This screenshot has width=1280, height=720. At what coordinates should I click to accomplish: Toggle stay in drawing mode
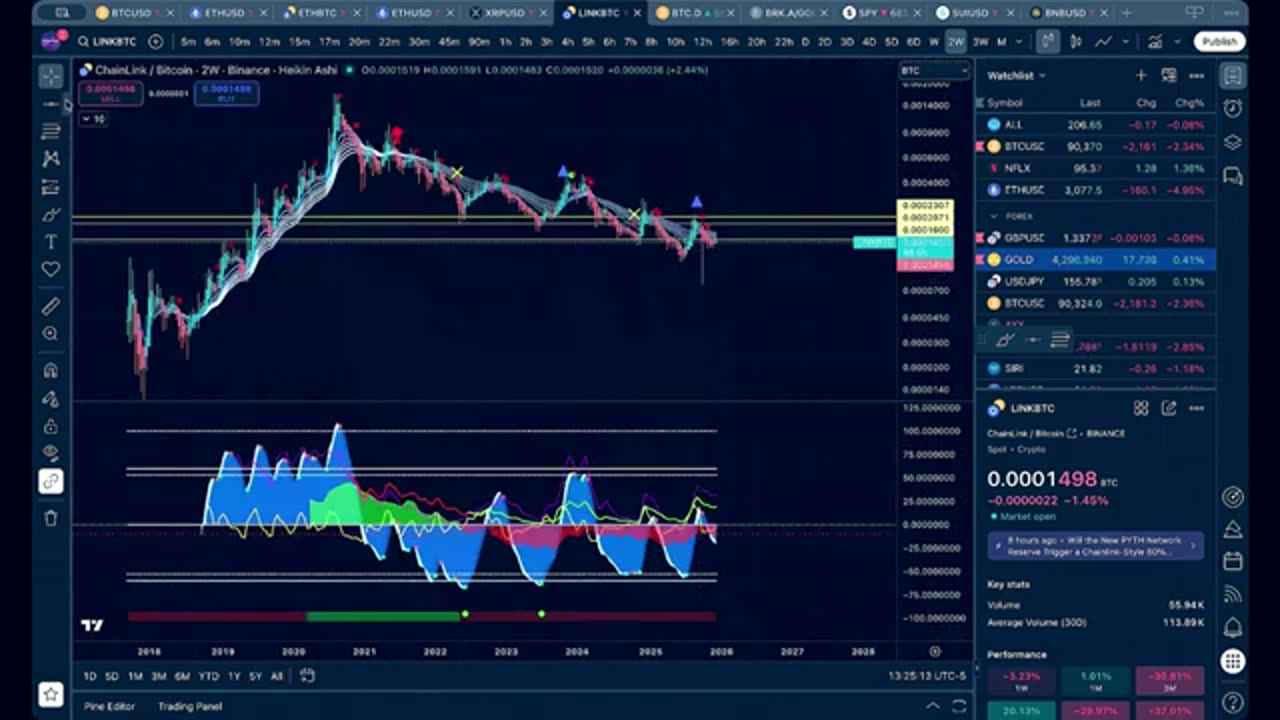(51, 399)
